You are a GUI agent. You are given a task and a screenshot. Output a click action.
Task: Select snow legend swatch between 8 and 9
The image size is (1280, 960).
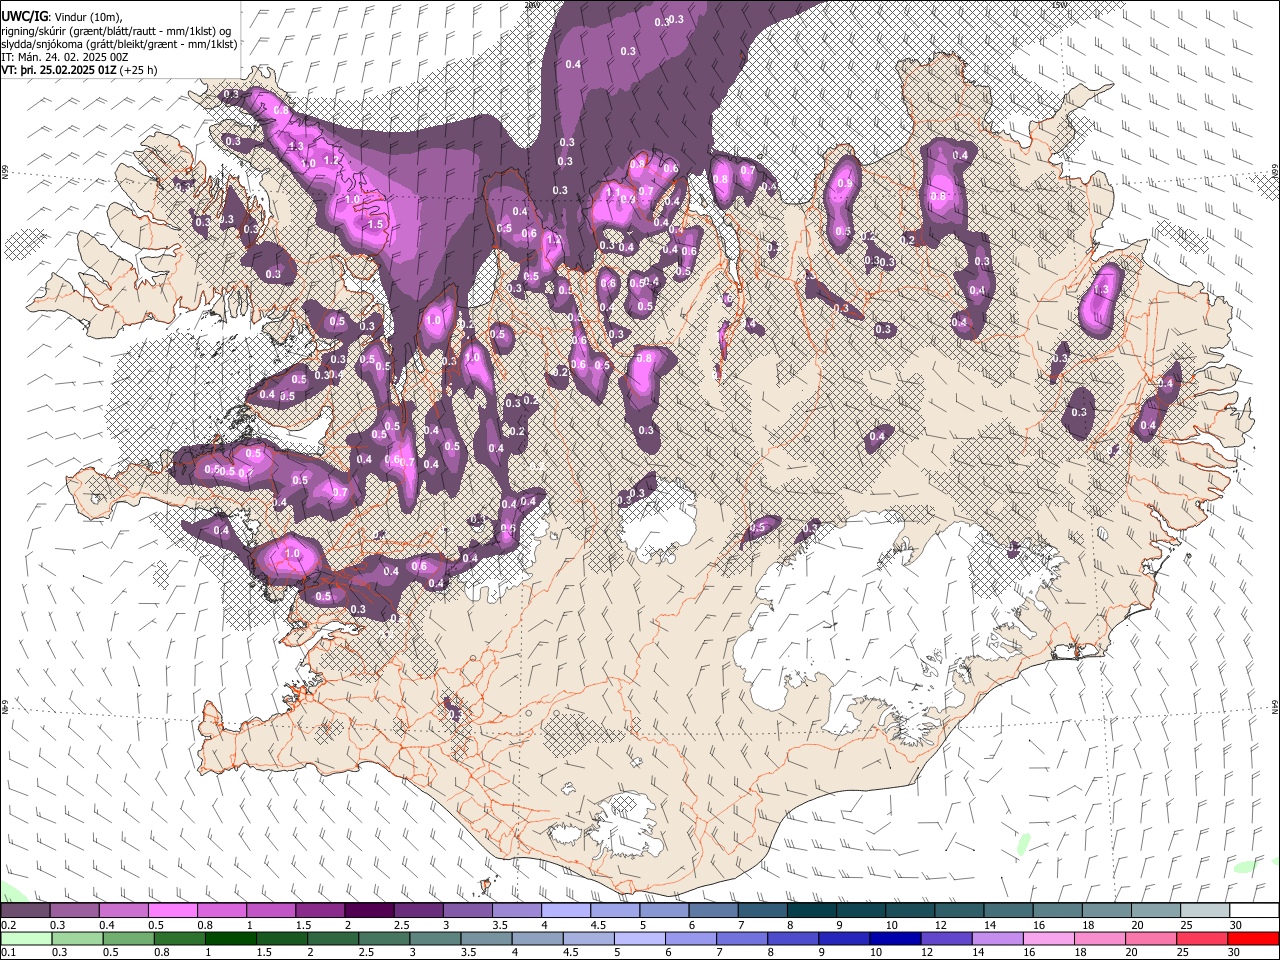click(810, 911)
